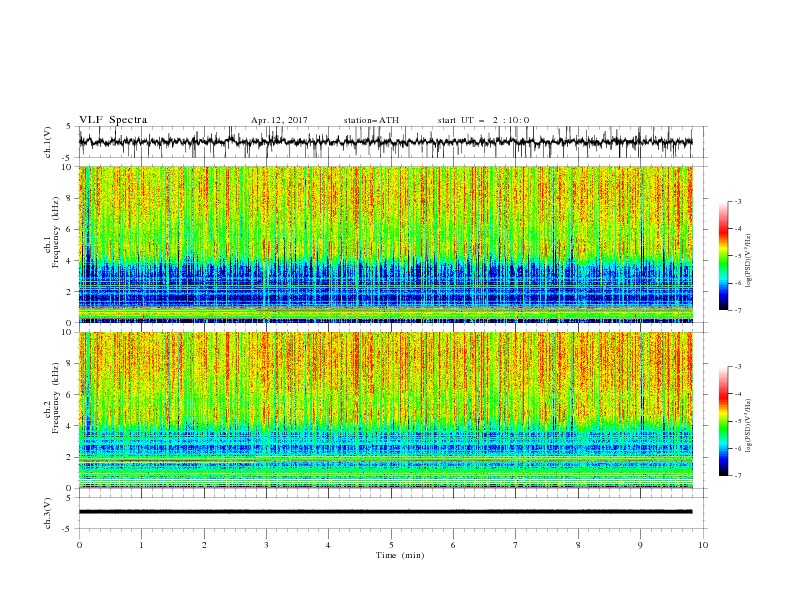Click the "-3" tick on ch.2 colorbar
This screenshot has height=612, width=792.
tap(737, 367)
